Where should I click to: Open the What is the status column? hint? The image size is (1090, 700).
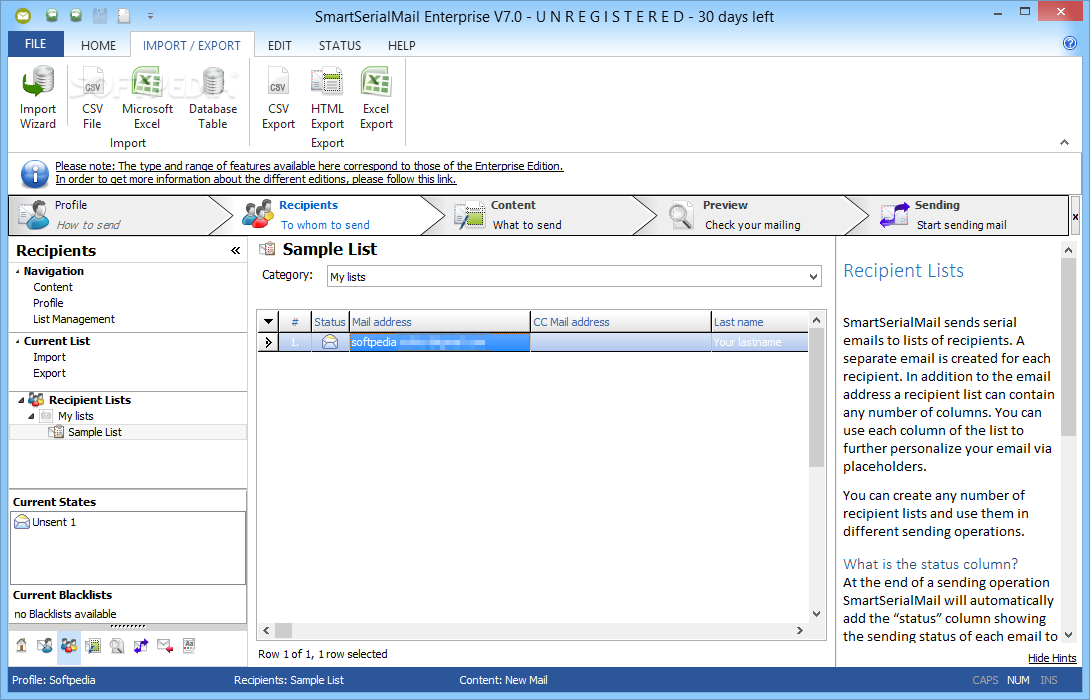pos(930,564)
